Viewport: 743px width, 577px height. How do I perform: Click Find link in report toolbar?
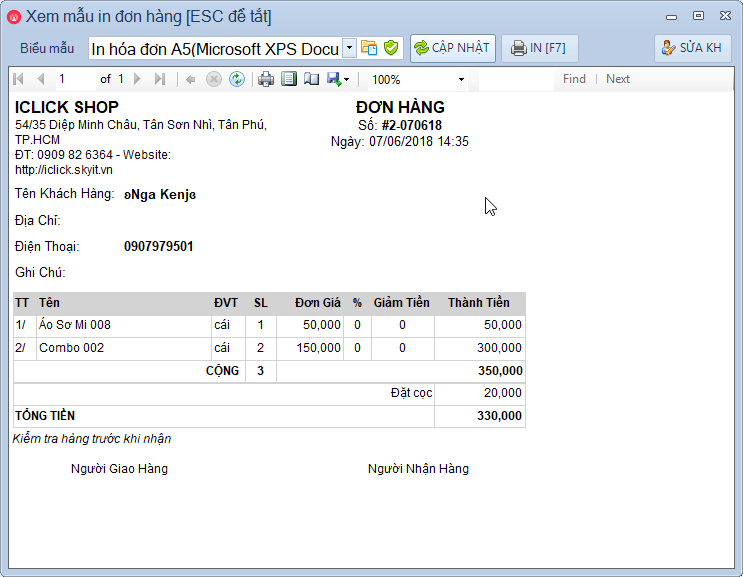coord(574,79)
